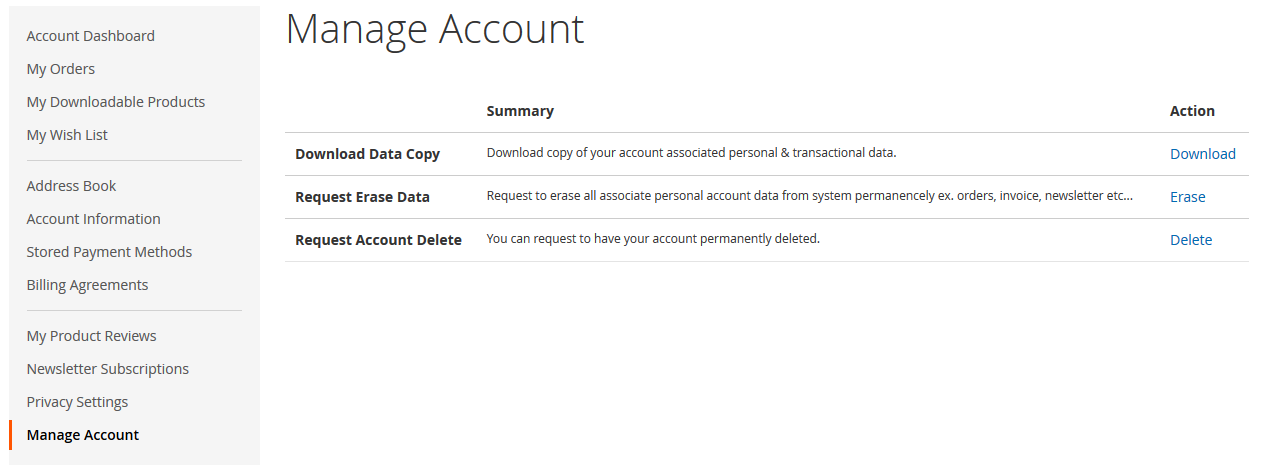Image resolution: width=1268 pixels, height=473 pixels.
Task: Click the Delete account link
Action: 1190,240
